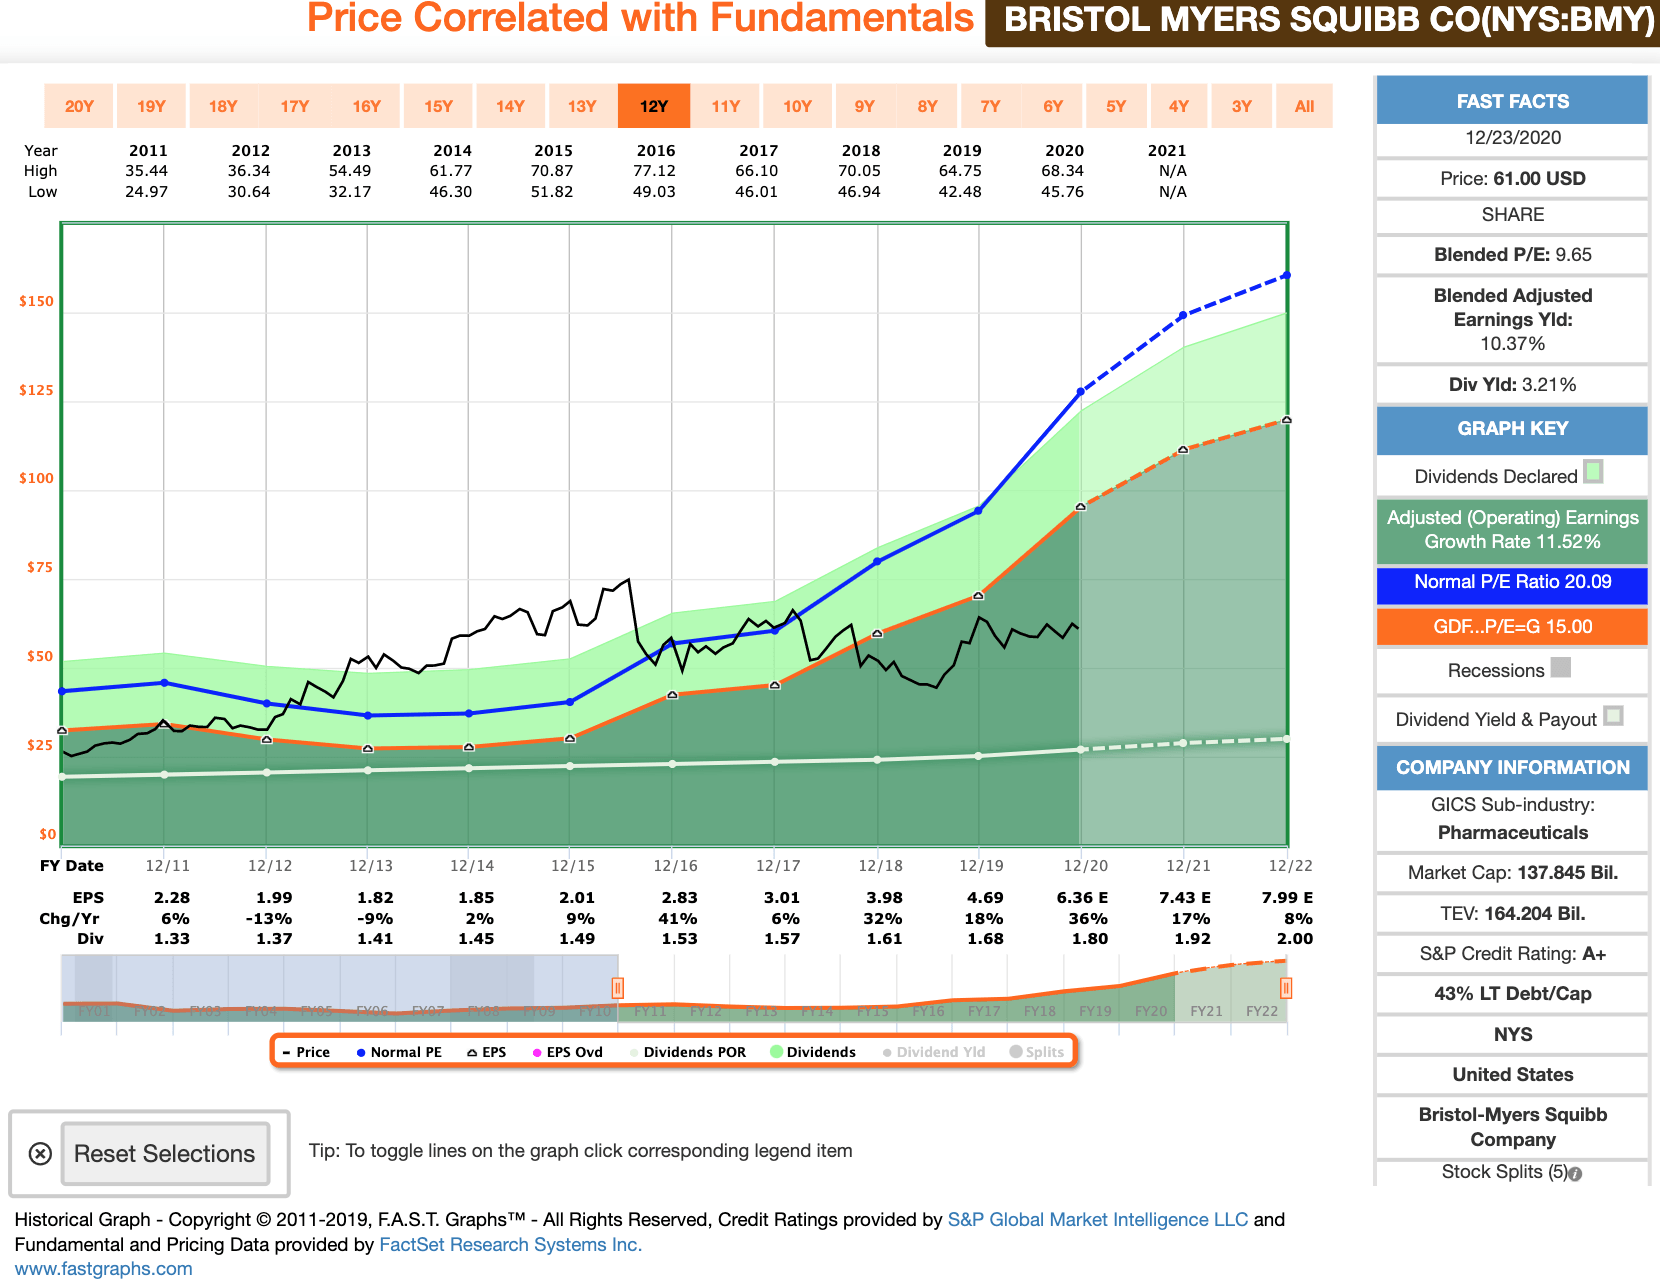Select the All timeframe tab

(x=1304, y=105)
